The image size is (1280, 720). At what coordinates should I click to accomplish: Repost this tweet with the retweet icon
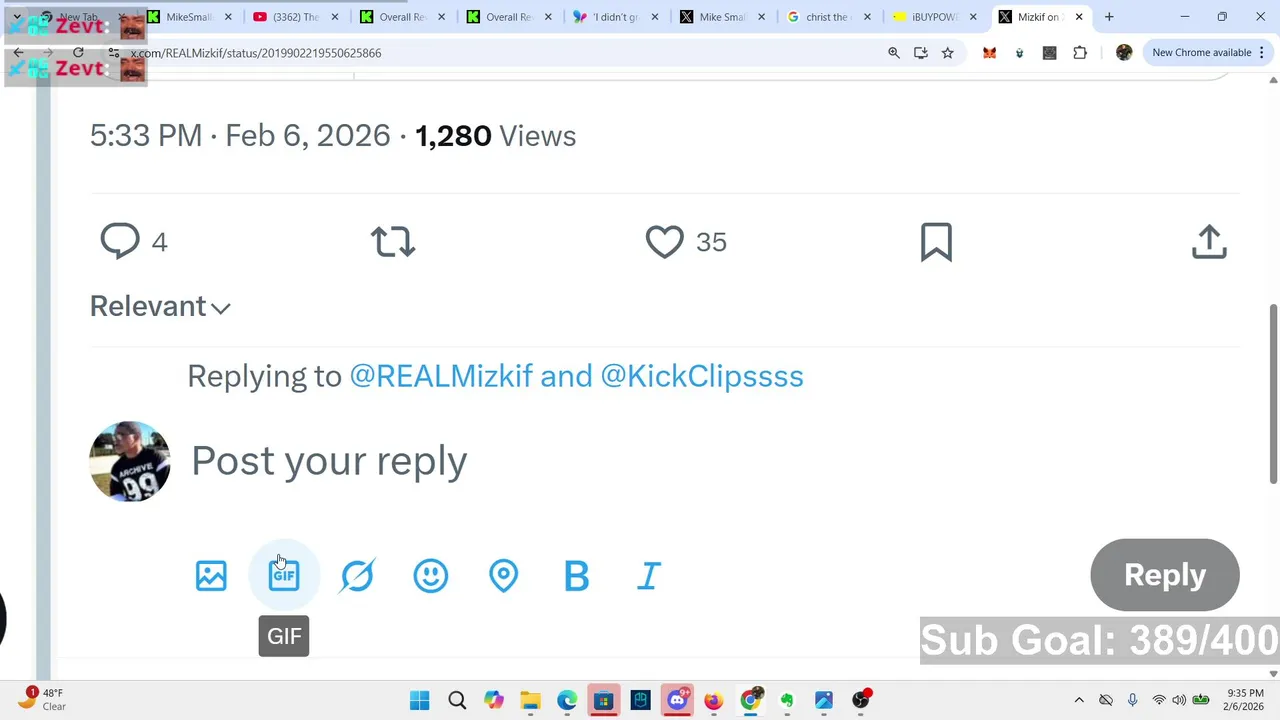[392, 242]
